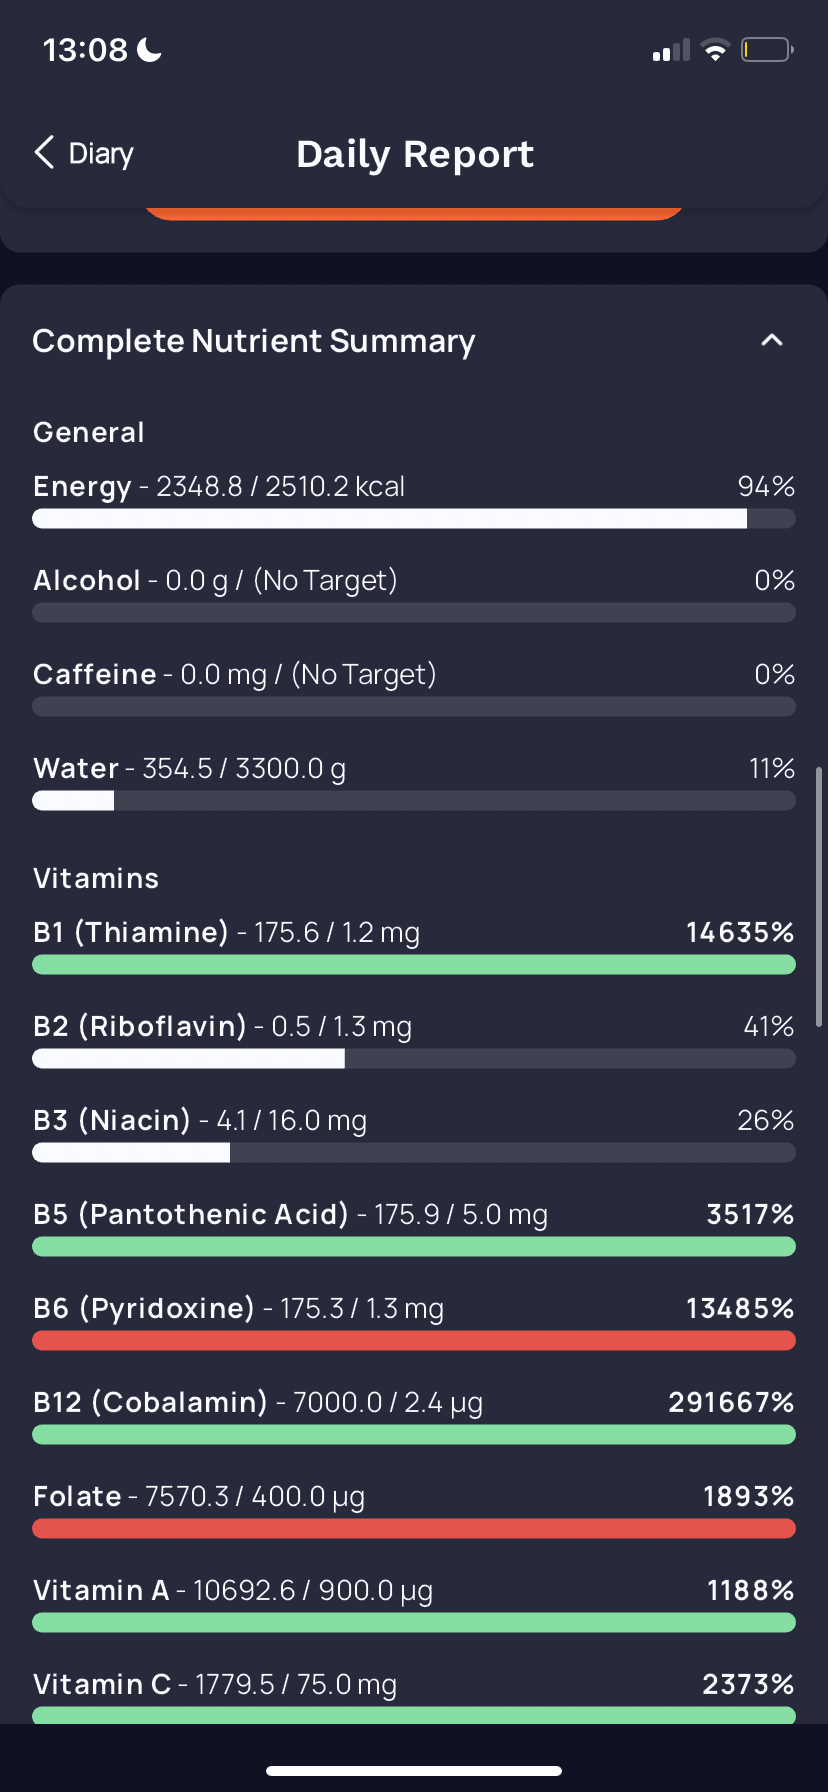Tap the Daily Report title
Image resolution: width=828 pixels, height=1792 pixels.
(415, 154)
